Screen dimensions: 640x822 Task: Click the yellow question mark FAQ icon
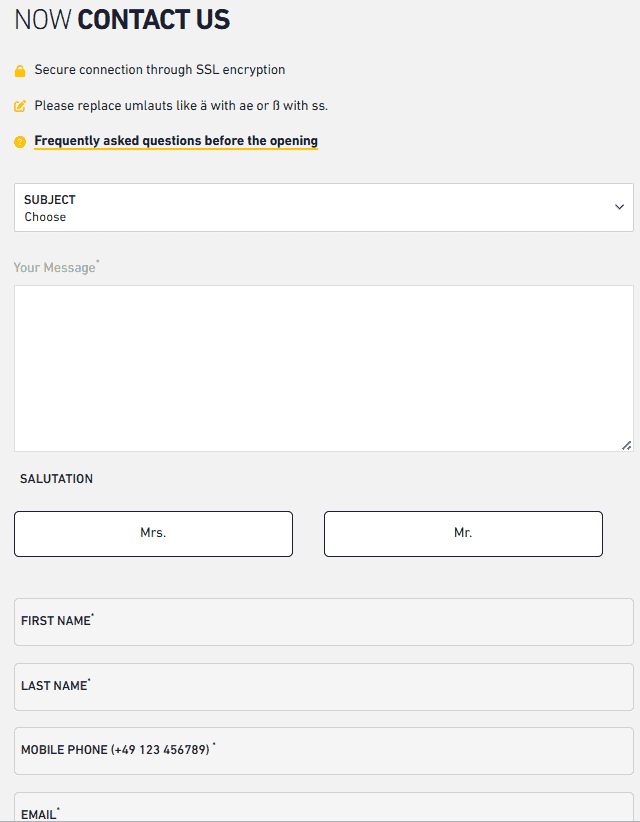click(x=19, y=141)
